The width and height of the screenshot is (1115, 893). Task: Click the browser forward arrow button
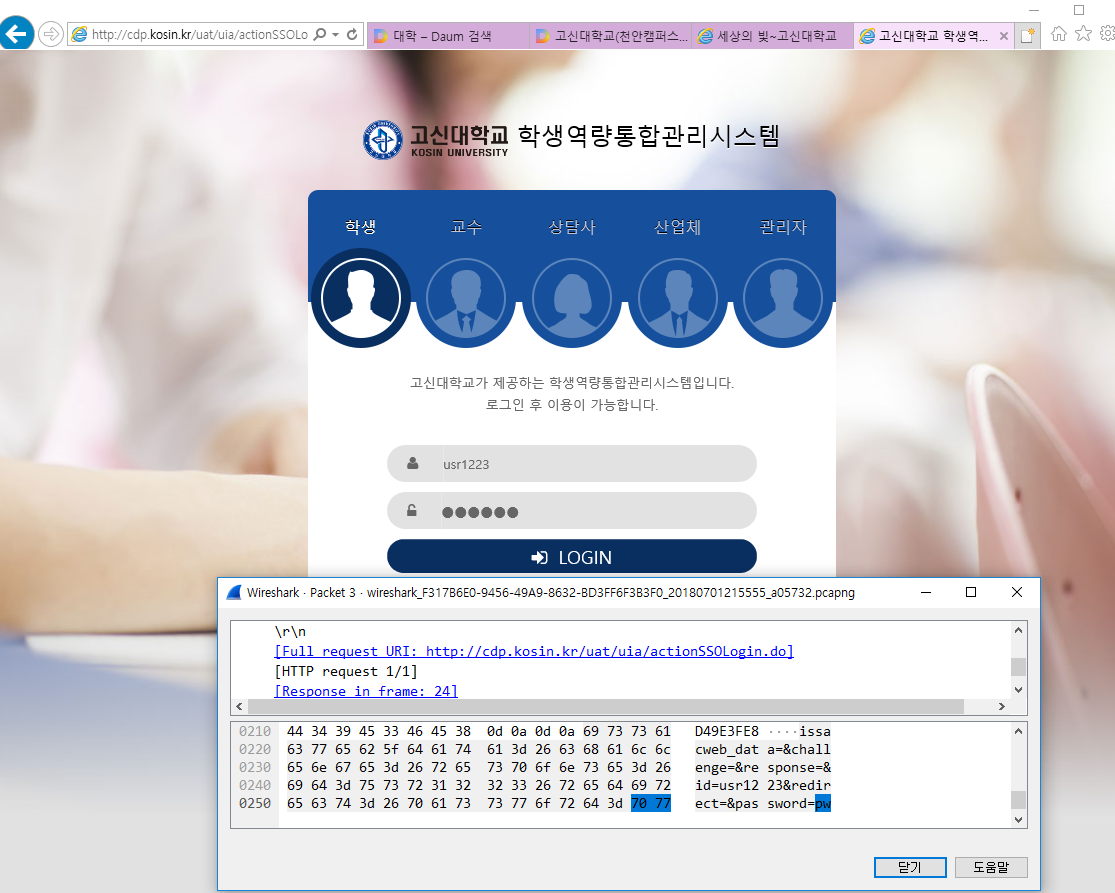pyautogui.click(x=50, y=33)
